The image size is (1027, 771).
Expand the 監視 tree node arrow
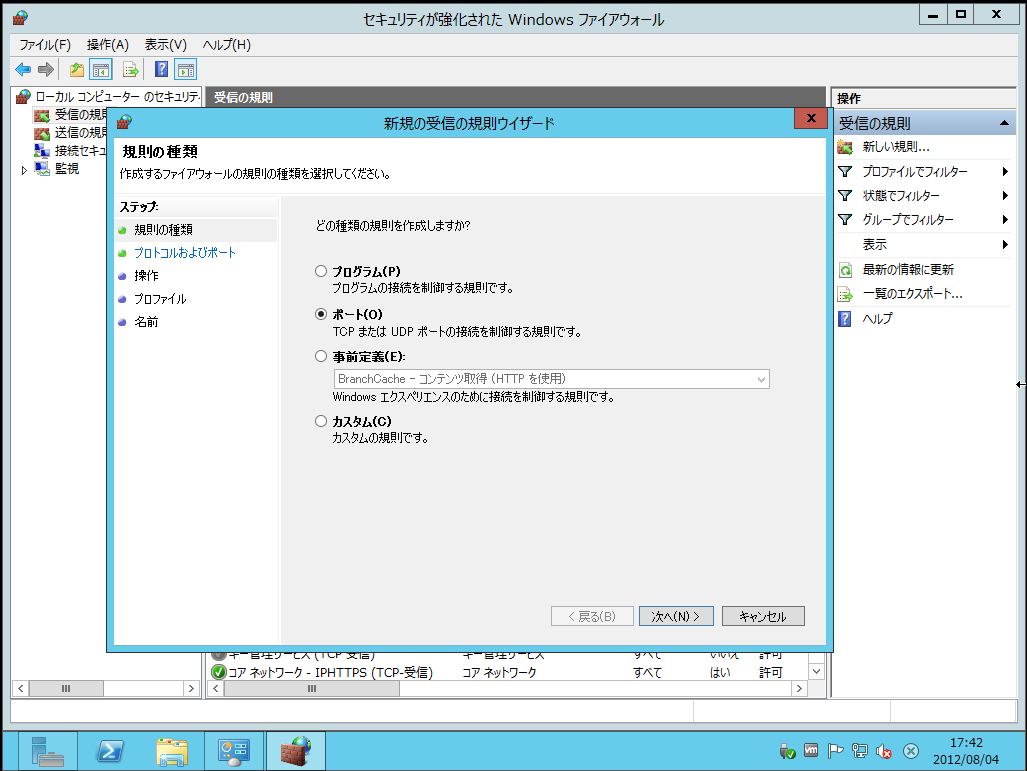click(x=24, y=170)
